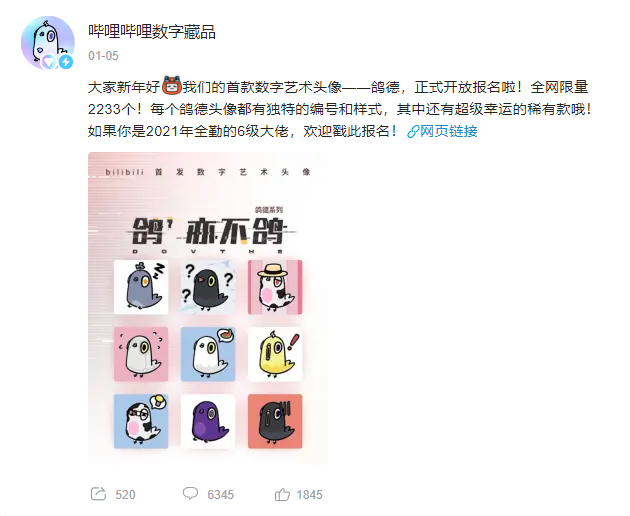Click the post date 01-05

point(103,55)
